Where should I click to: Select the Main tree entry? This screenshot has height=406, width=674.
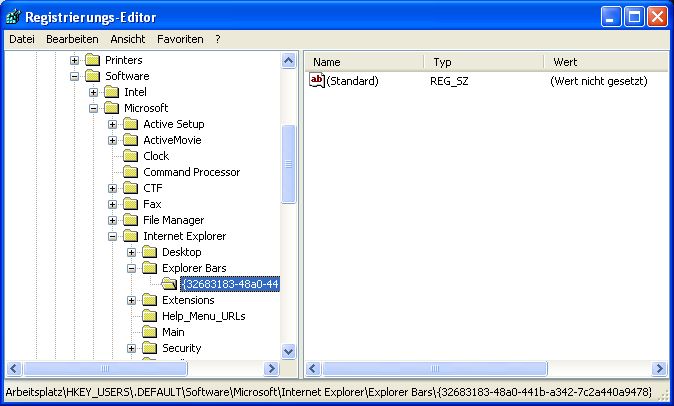pos(173,332)
